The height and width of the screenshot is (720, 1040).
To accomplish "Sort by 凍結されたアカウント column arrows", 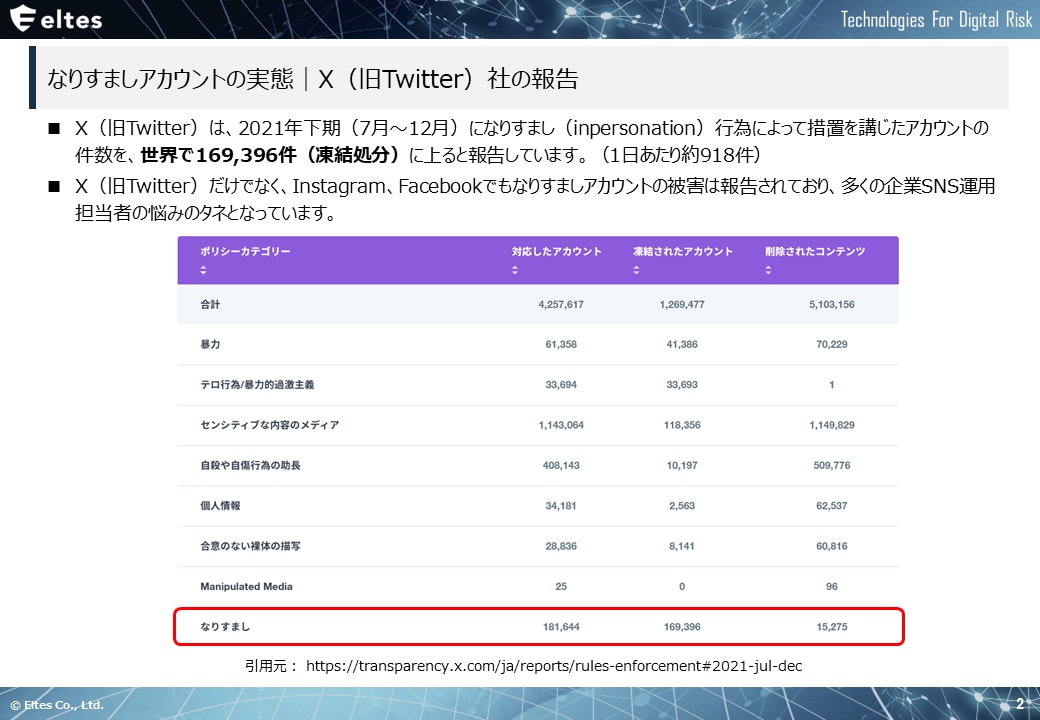I will tap(636, 270).
